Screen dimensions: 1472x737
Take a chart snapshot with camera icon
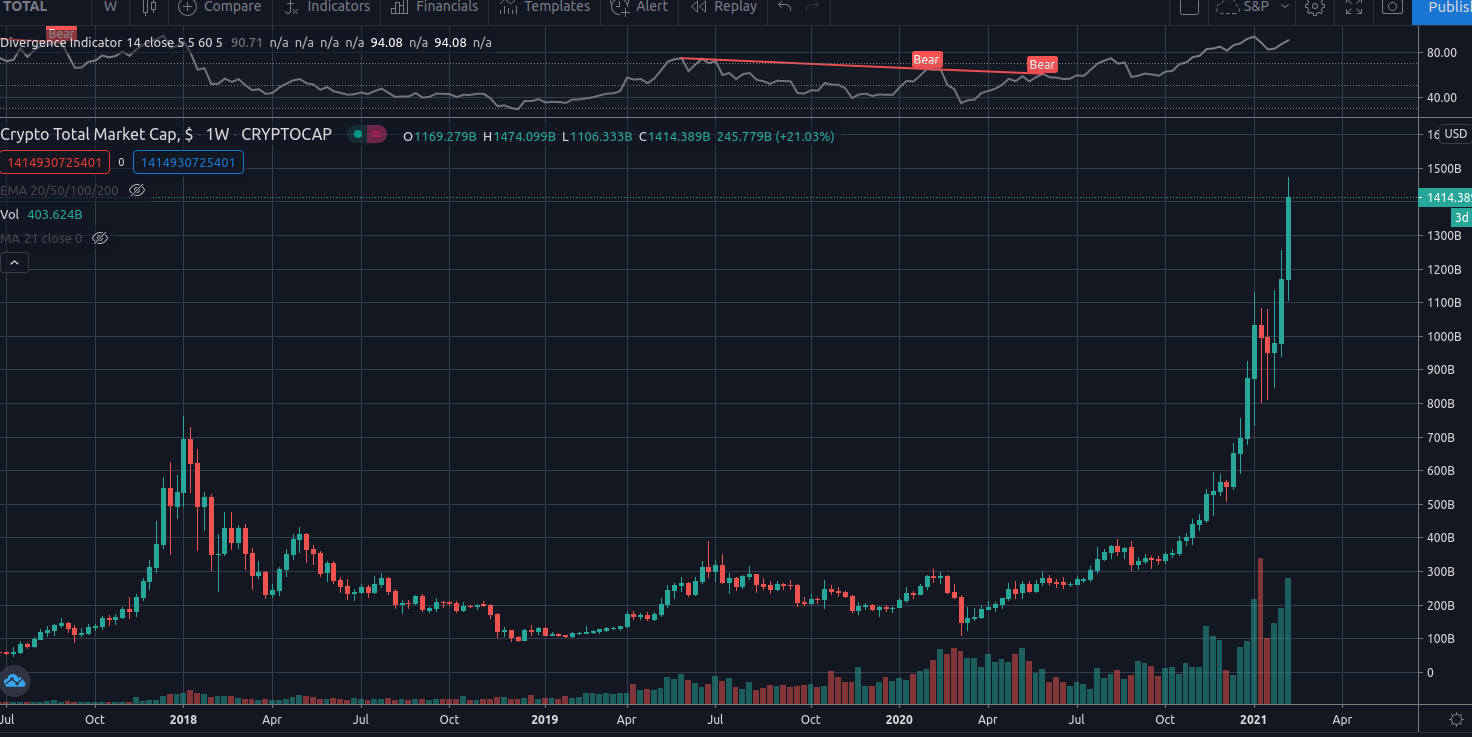tap(1392, 7)
